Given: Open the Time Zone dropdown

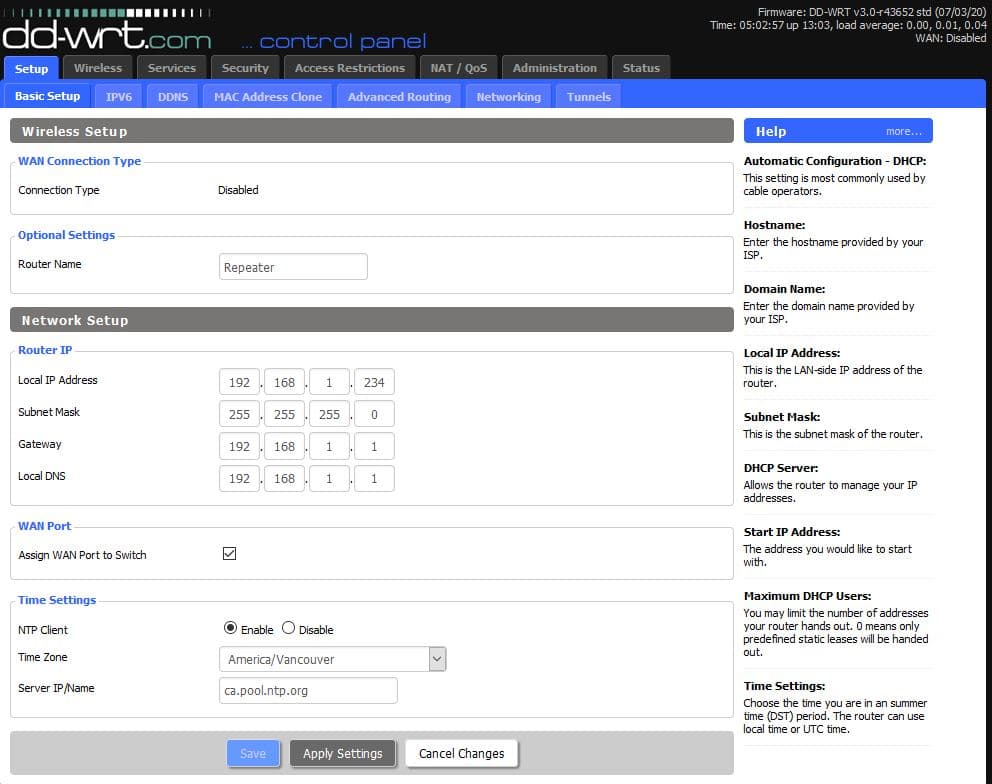Looking at the screenshot, I should click(x=332, y=659).
